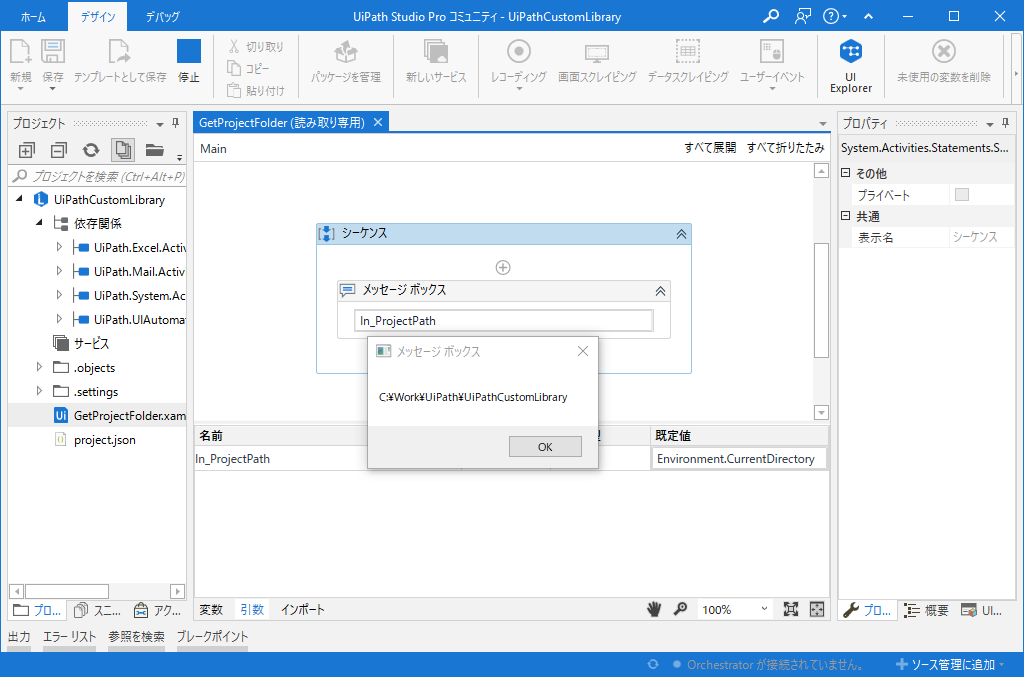Viewport: 1024px width, 677px height.
Task: Expand the .settings folder
Action: pos(39,391)
